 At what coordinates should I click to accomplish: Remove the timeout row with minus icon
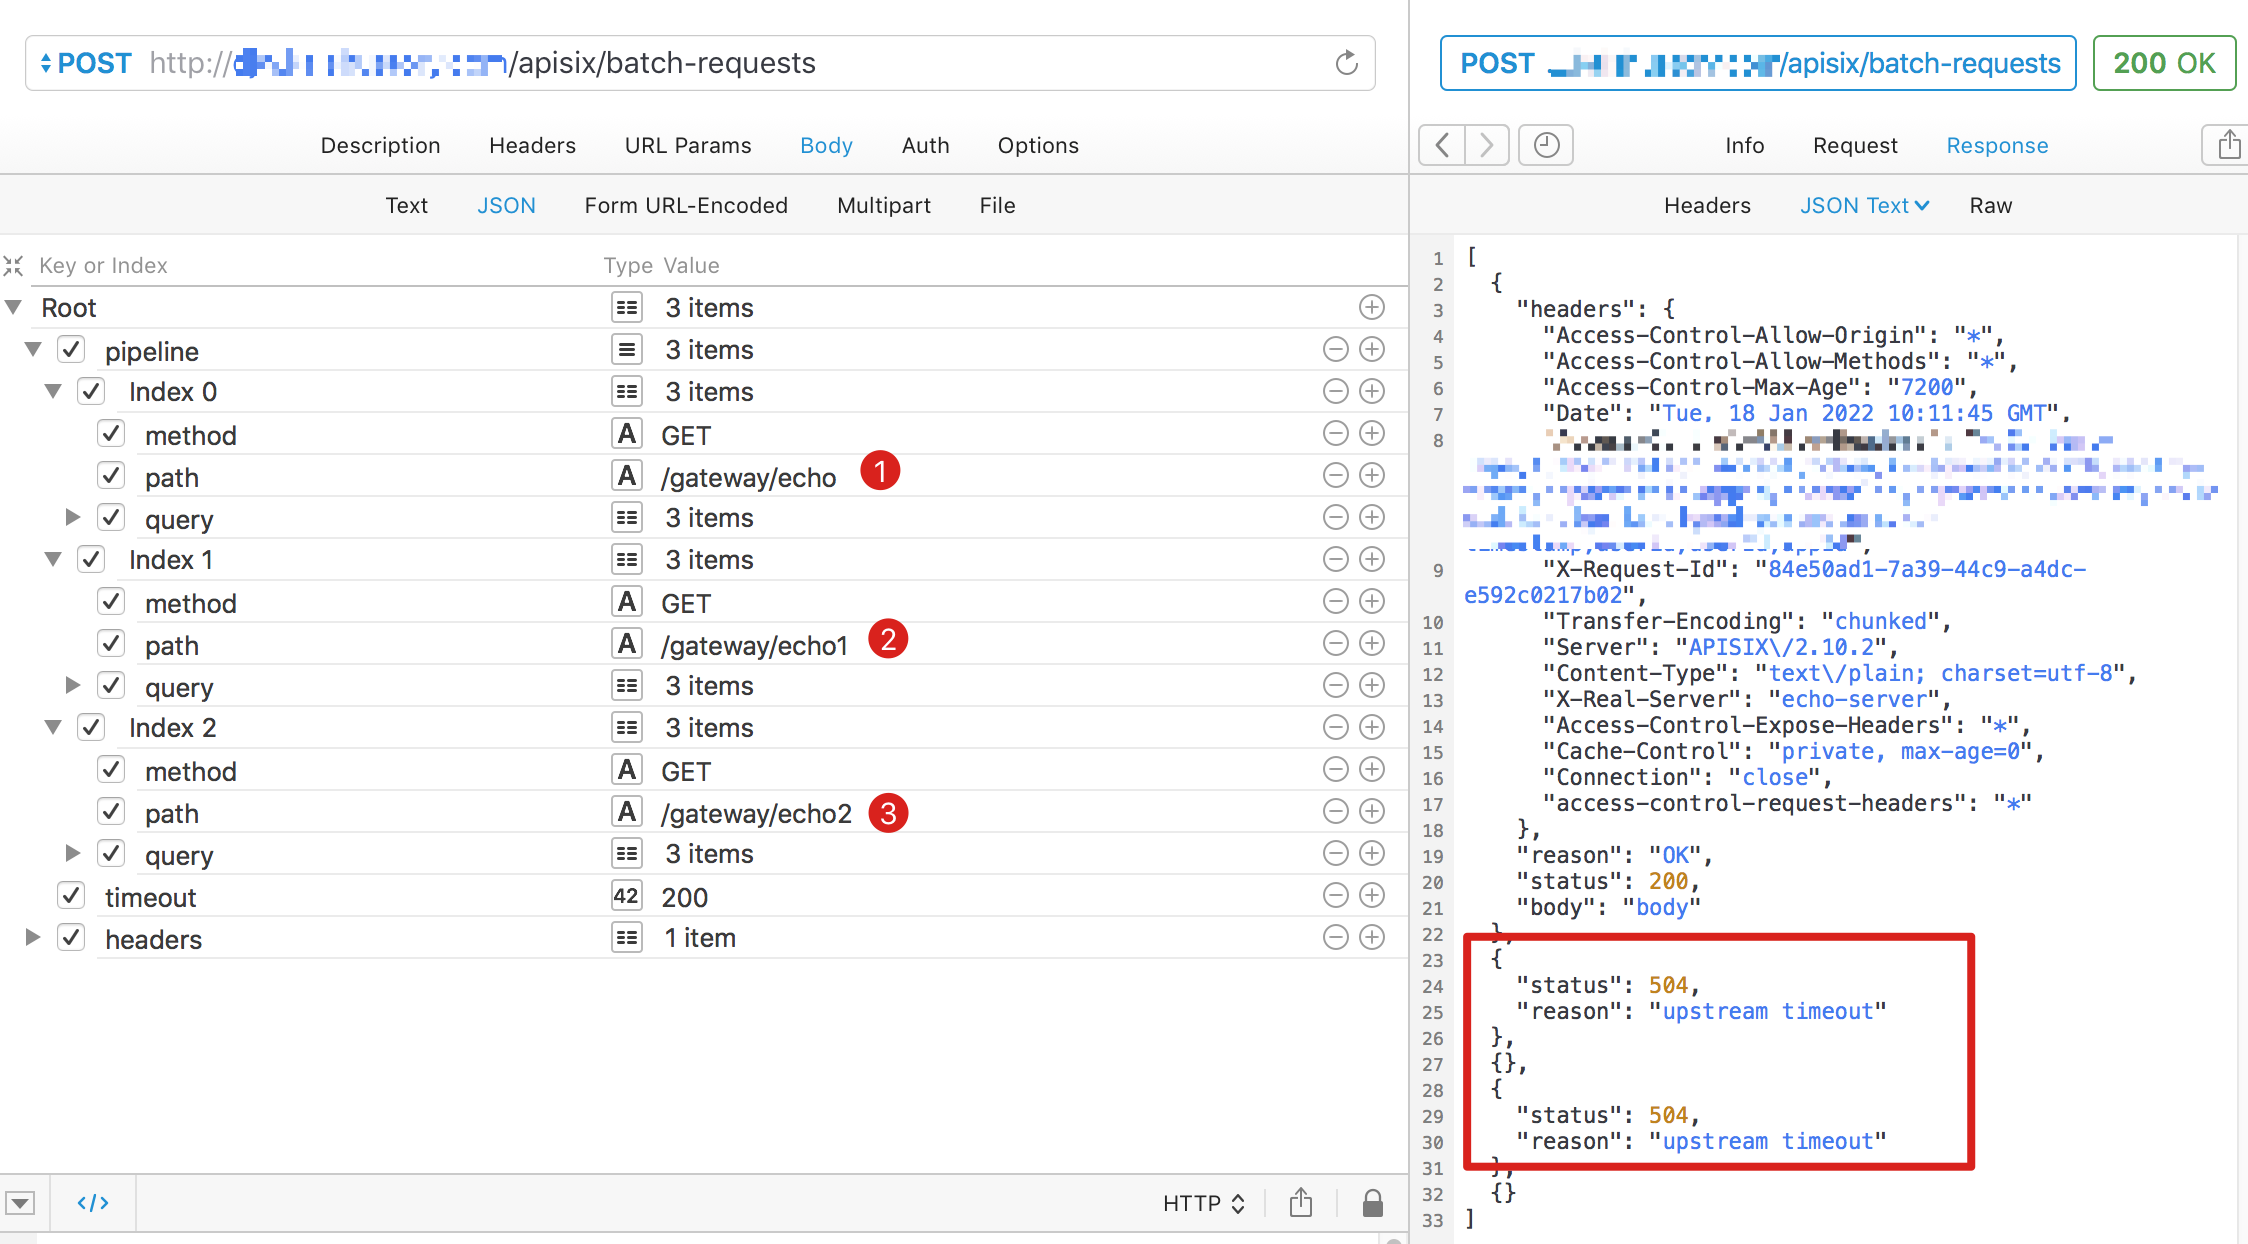click(x=1335, y=895)
